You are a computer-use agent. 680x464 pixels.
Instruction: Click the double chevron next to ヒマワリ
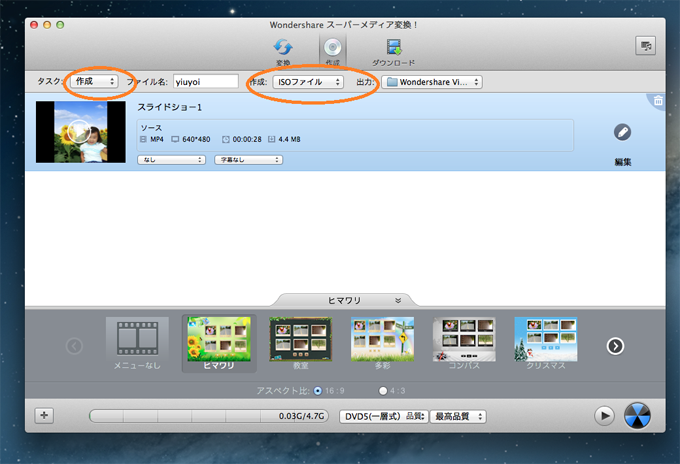(398, 300)
